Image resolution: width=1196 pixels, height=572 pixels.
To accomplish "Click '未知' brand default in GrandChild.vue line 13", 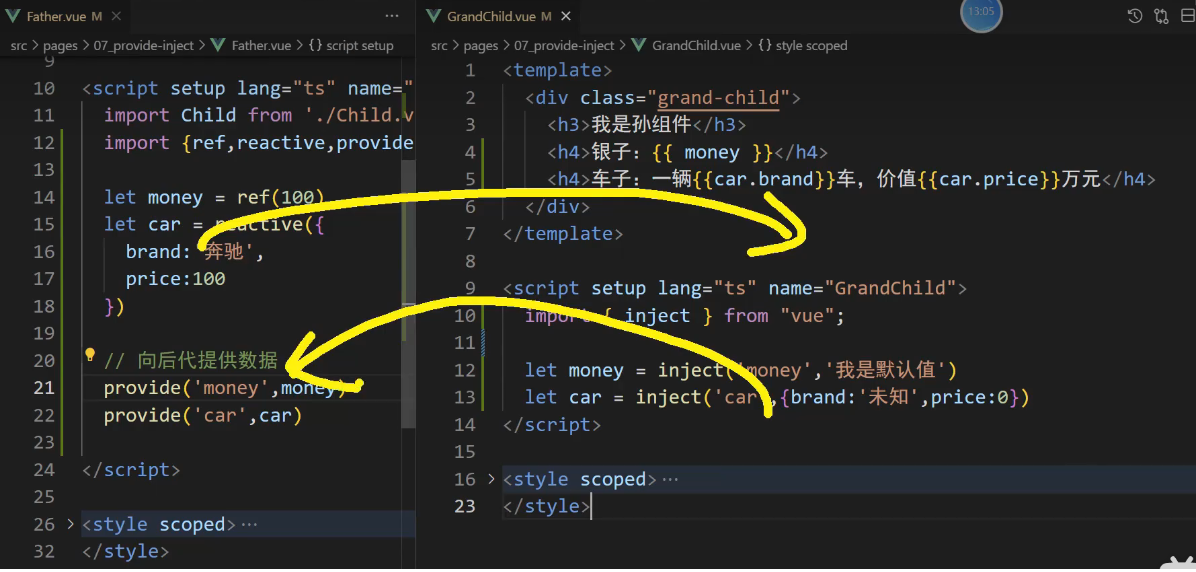I will click(891, 397).
